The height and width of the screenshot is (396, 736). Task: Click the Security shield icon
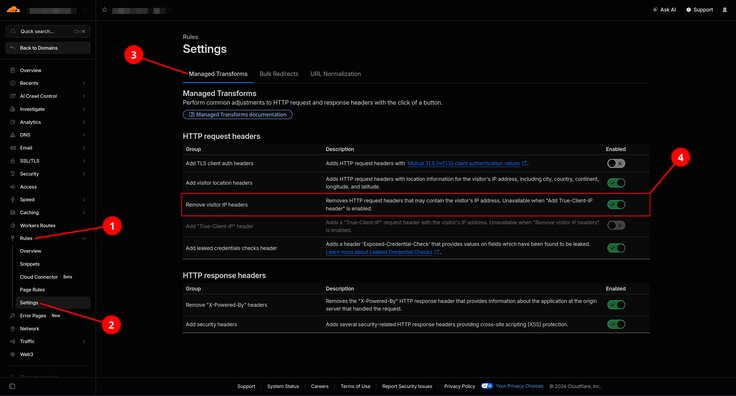[13, 174]
